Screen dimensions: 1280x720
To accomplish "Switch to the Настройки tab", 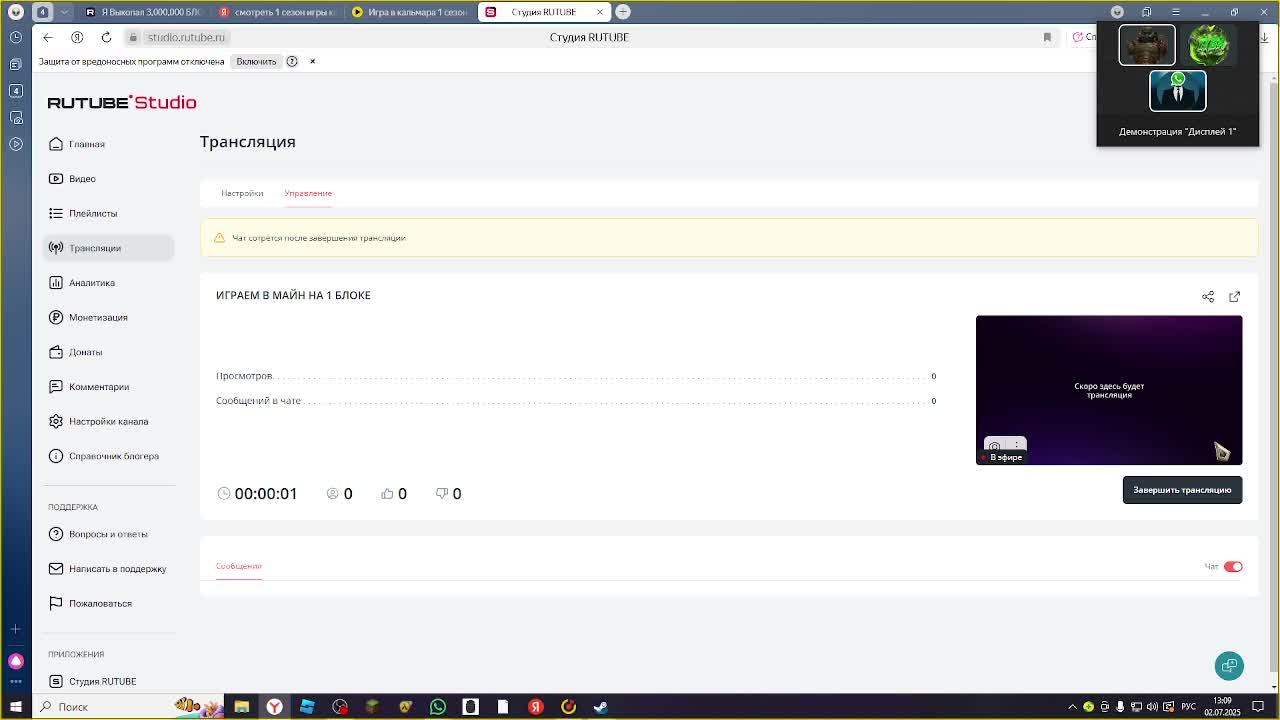I will [x=242, y=193].
